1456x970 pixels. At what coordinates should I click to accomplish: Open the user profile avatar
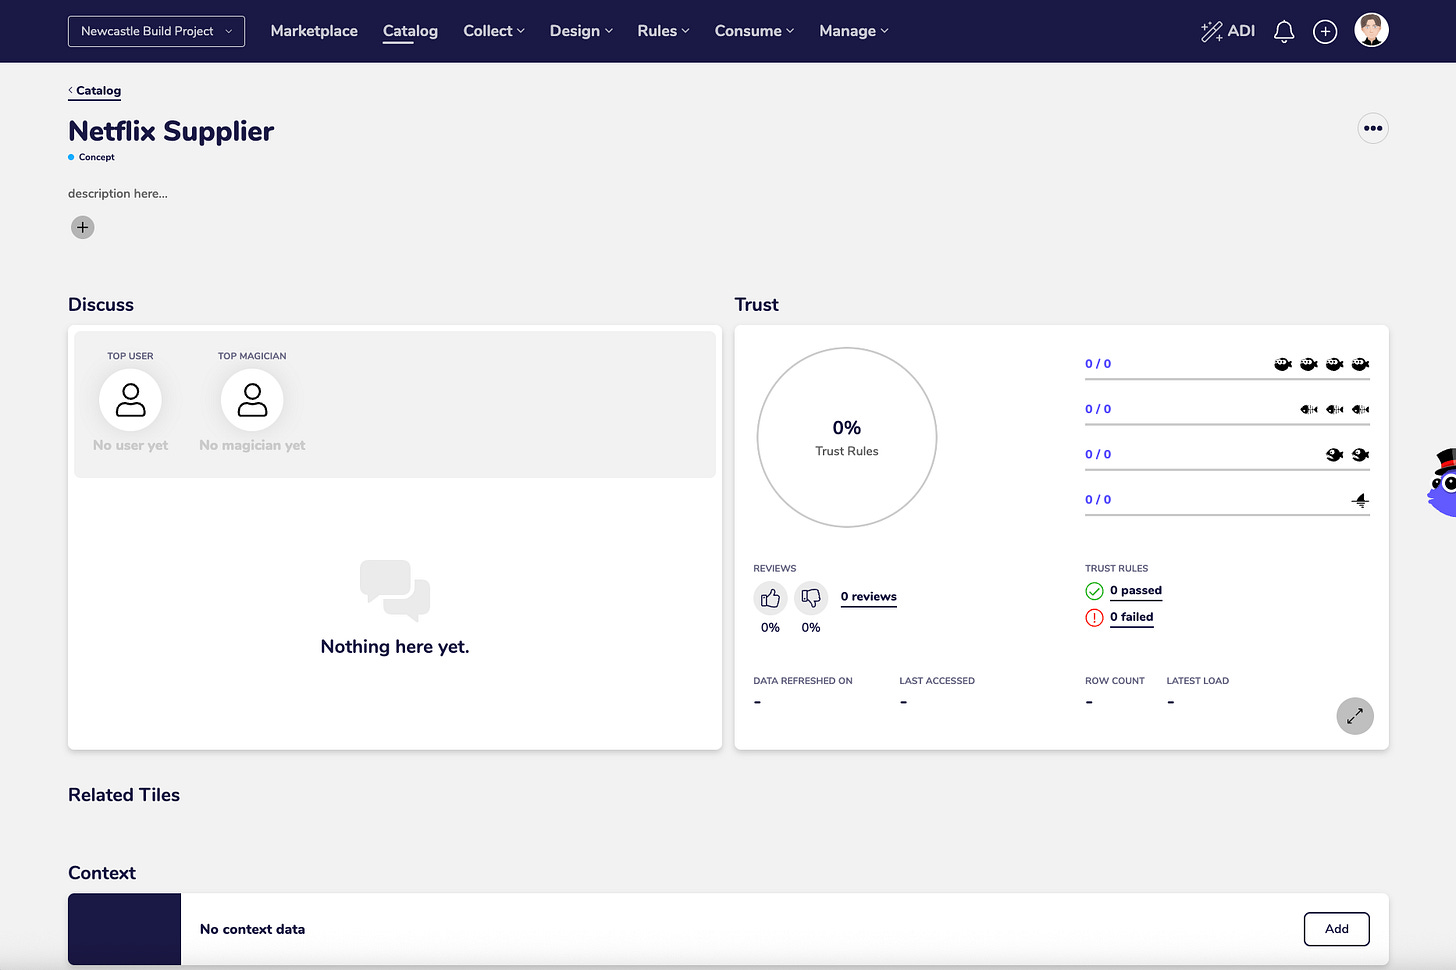pos(1371,31)
